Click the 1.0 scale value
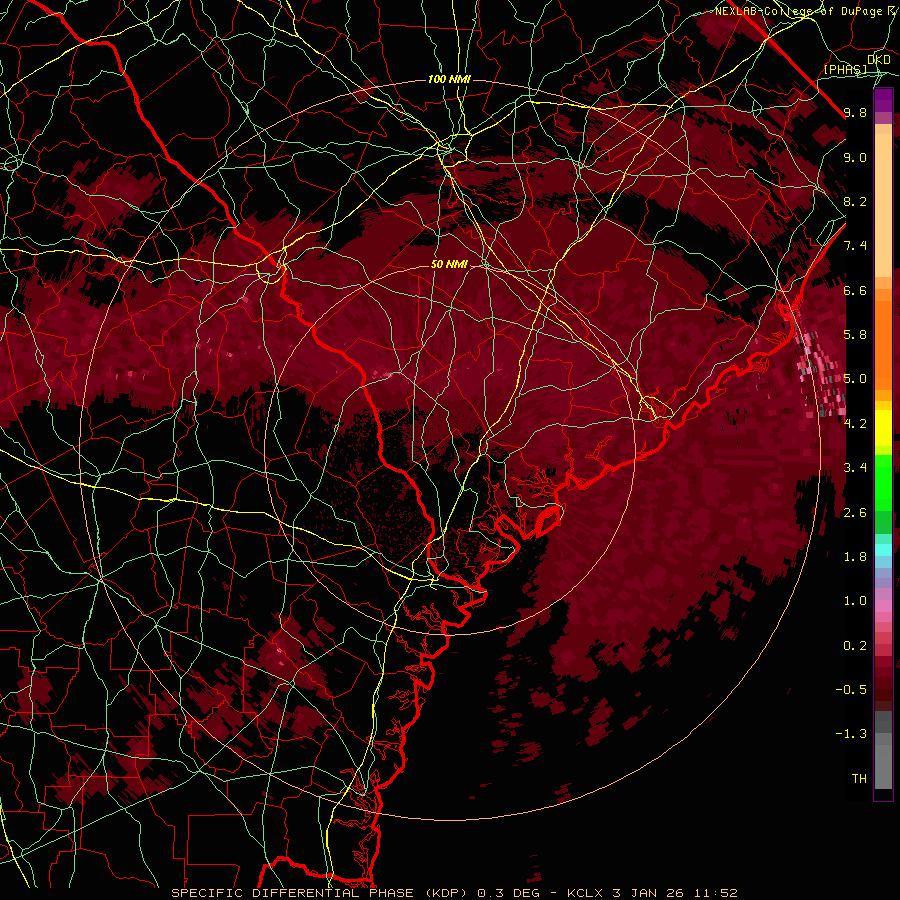 [x=855, y=601]
